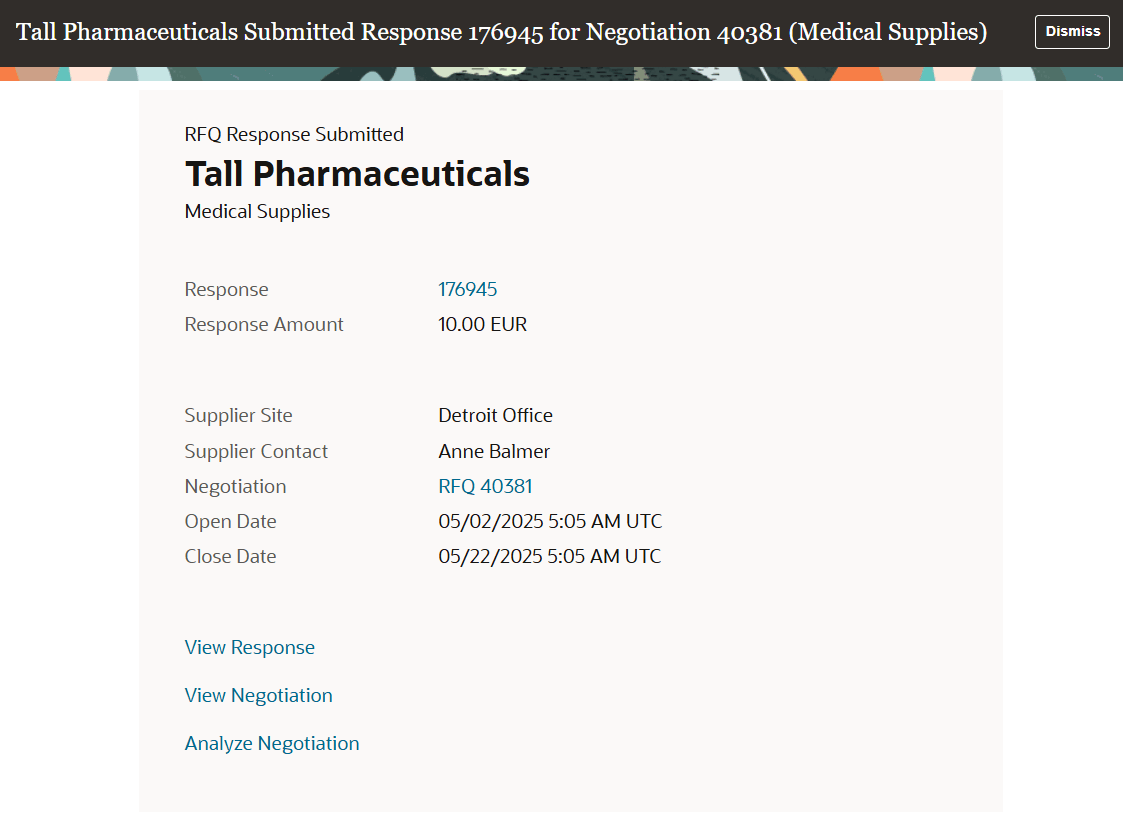Viewport: 1123px width, 835px height.
Task: Click the View Negotiation link
Action: (259, 695)
